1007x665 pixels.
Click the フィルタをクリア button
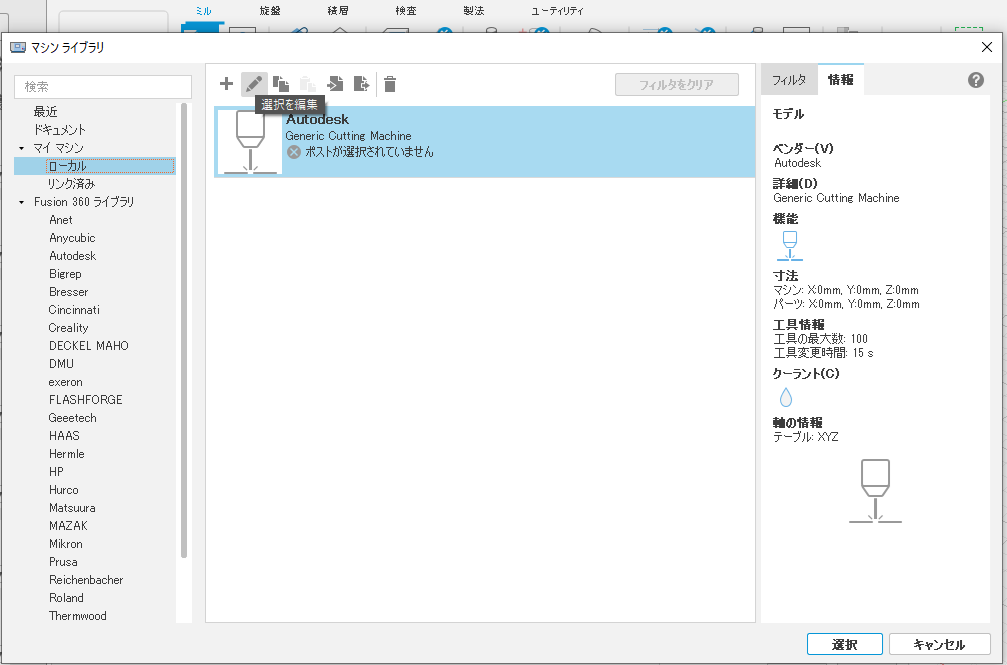click(x=676, y=84)
